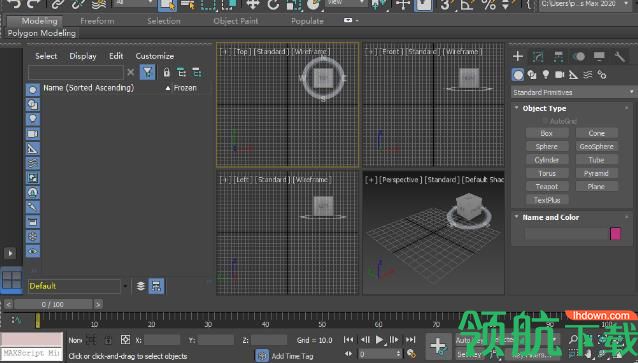Select the Shapes category in Create panel
Viewport: 638px width, 363px height.
[532, 75]
